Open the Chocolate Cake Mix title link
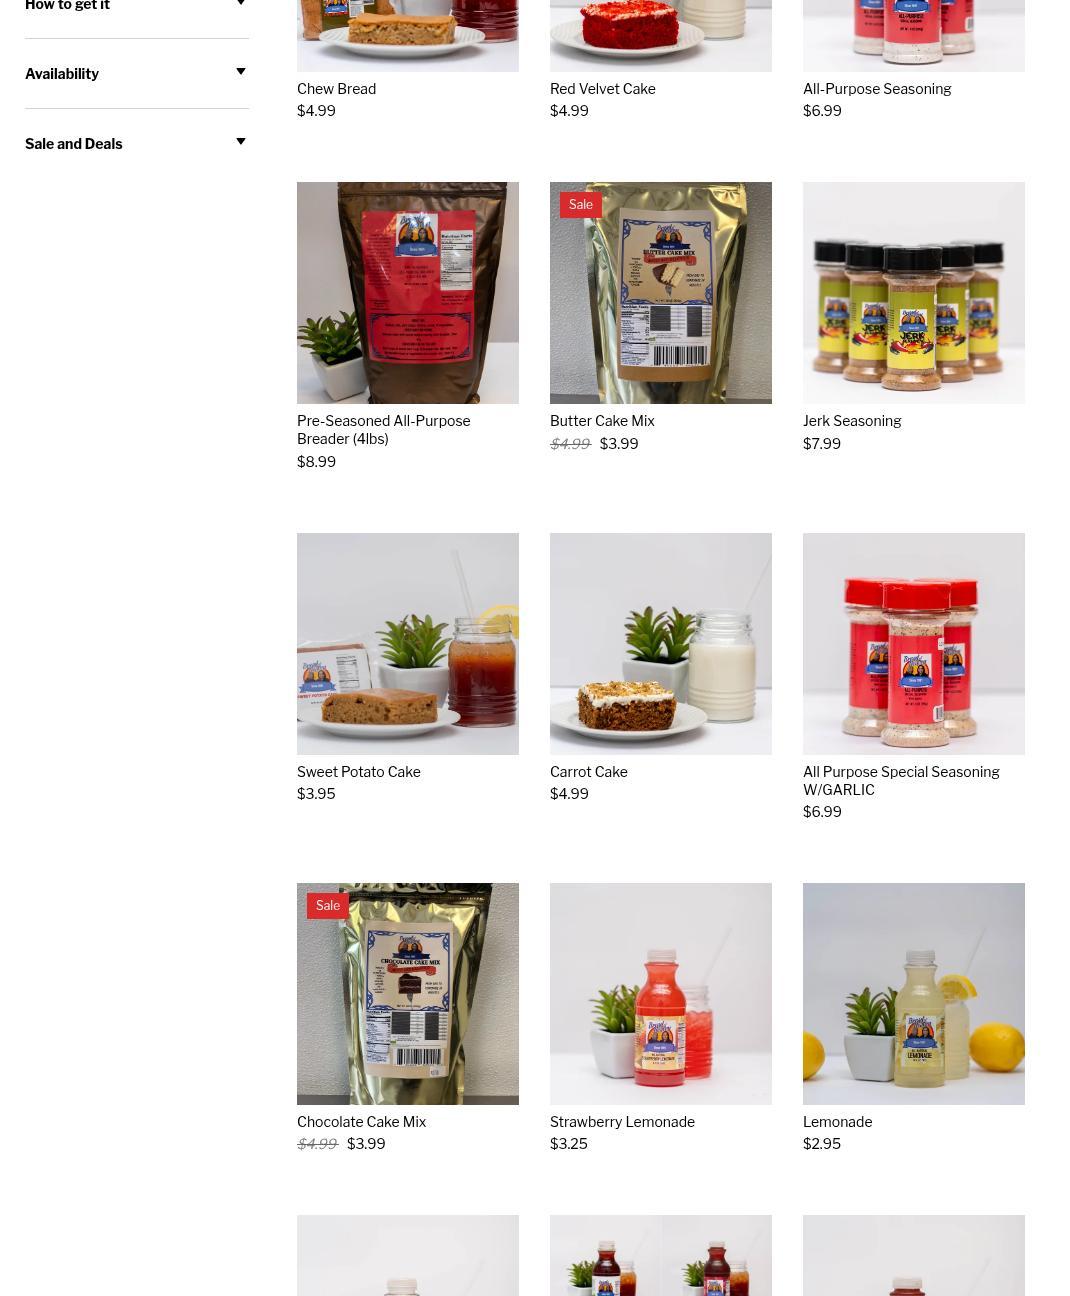This screenshot has width=1070, height=1296. click(361, 1122)
